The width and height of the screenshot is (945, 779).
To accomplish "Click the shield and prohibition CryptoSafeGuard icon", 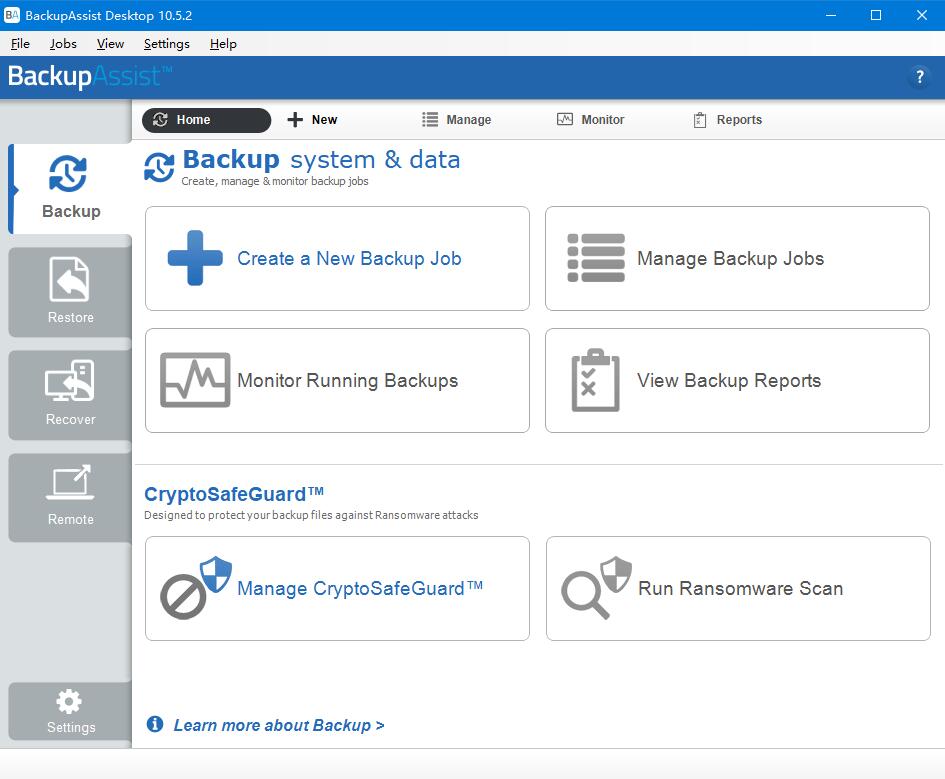I will coord(196,587).
